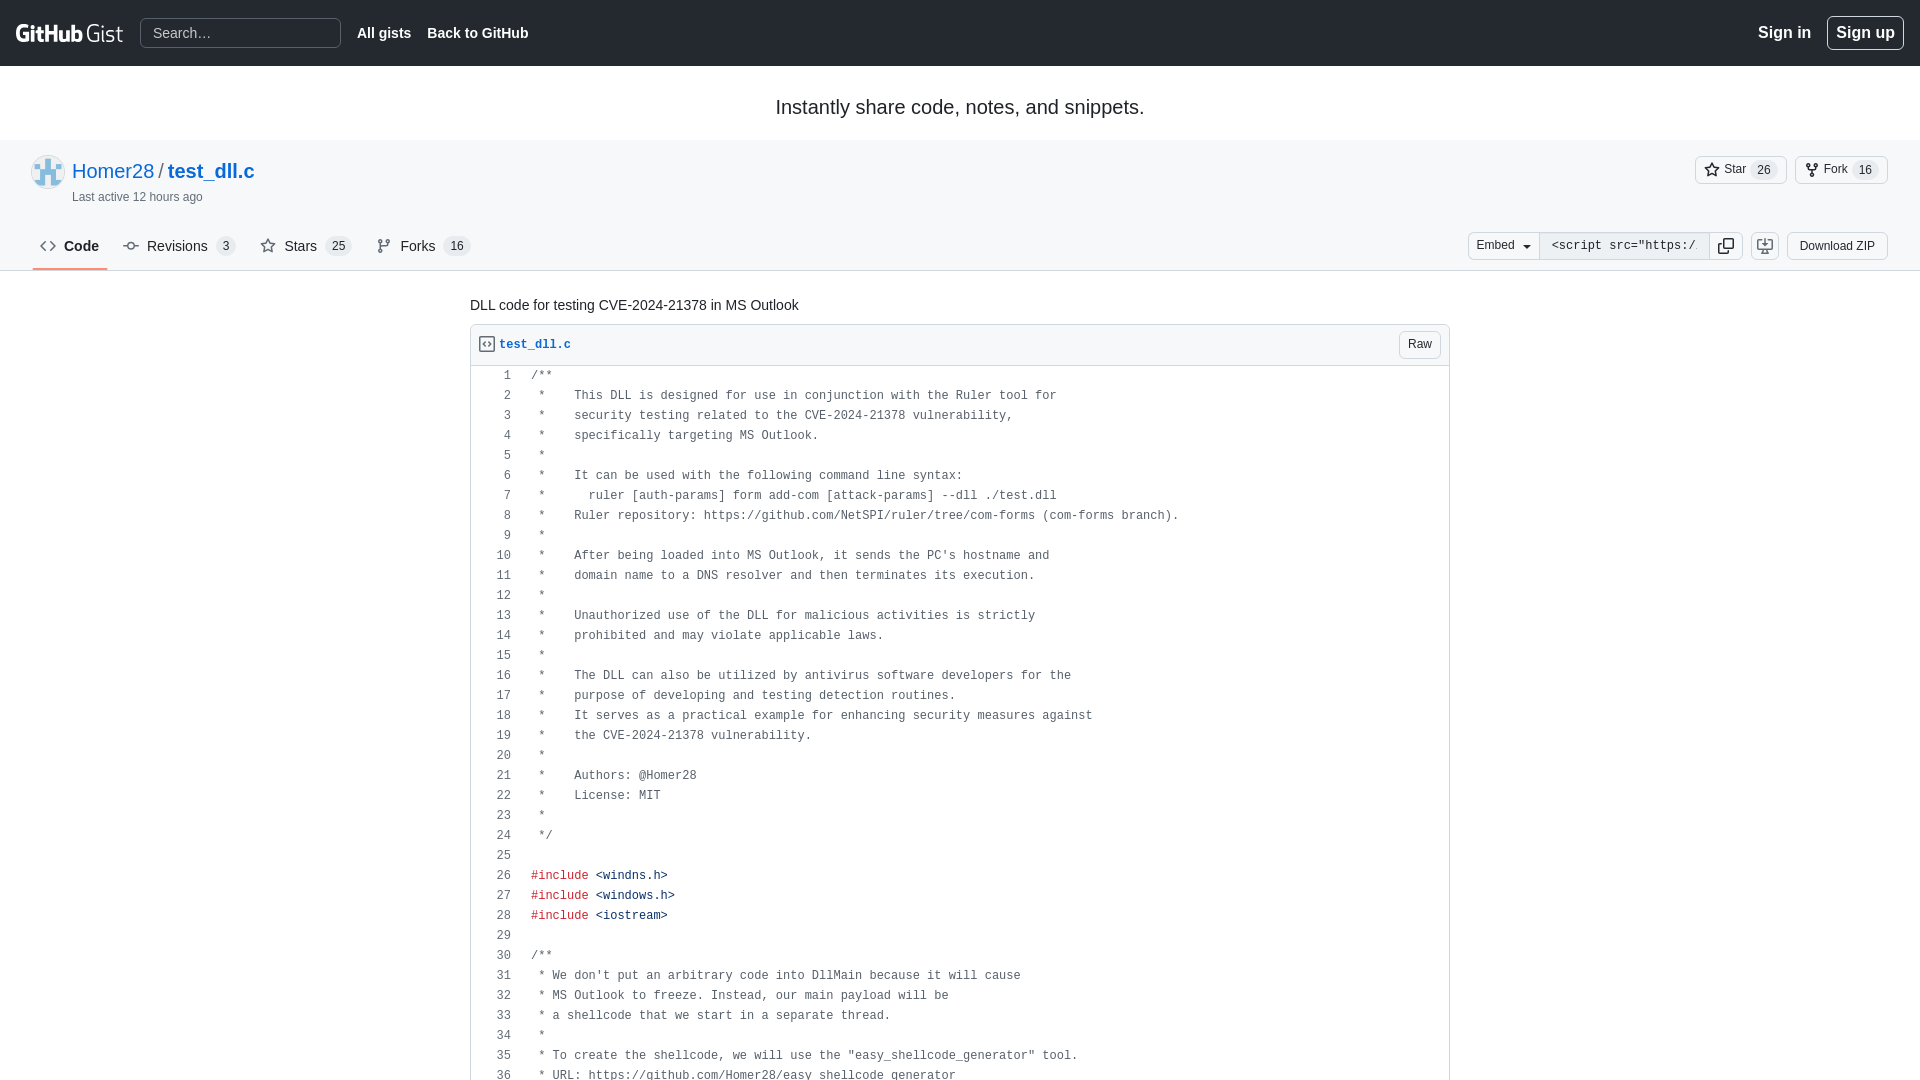The height and width of the screenshot is (1080, 1920).
Task: Expand the Embed dropdown menu
Action: click(1503, 245)
